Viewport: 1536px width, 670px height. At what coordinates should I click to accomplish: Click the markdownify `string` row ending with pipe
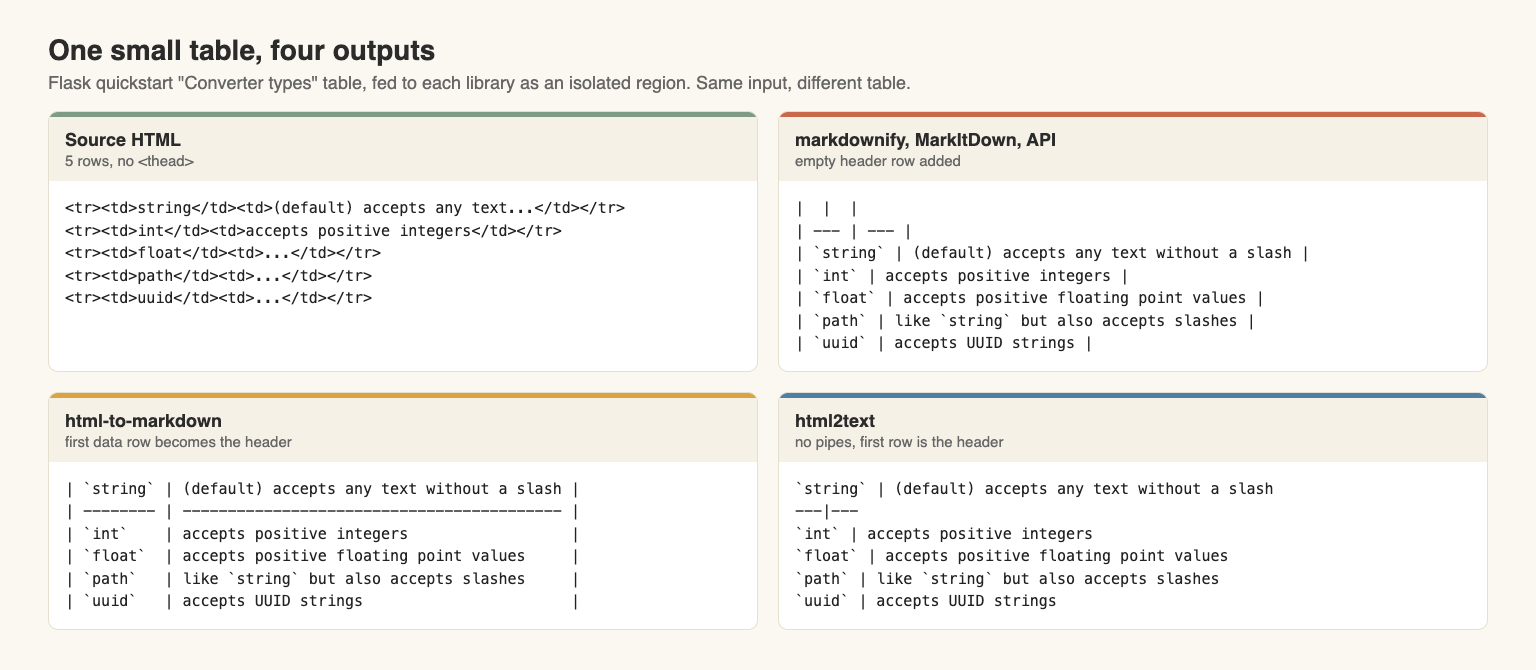[1052, 253]
